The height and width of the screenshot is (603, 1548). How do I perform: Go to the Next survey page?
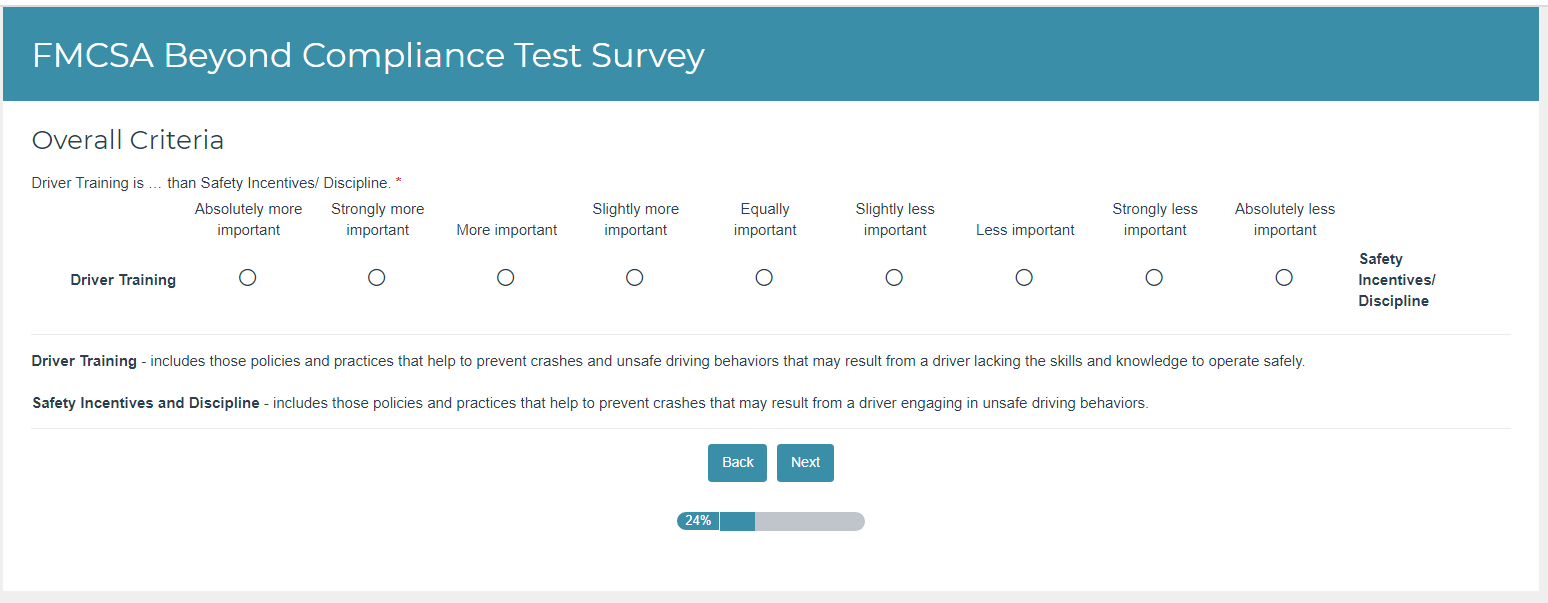(805, 462)
